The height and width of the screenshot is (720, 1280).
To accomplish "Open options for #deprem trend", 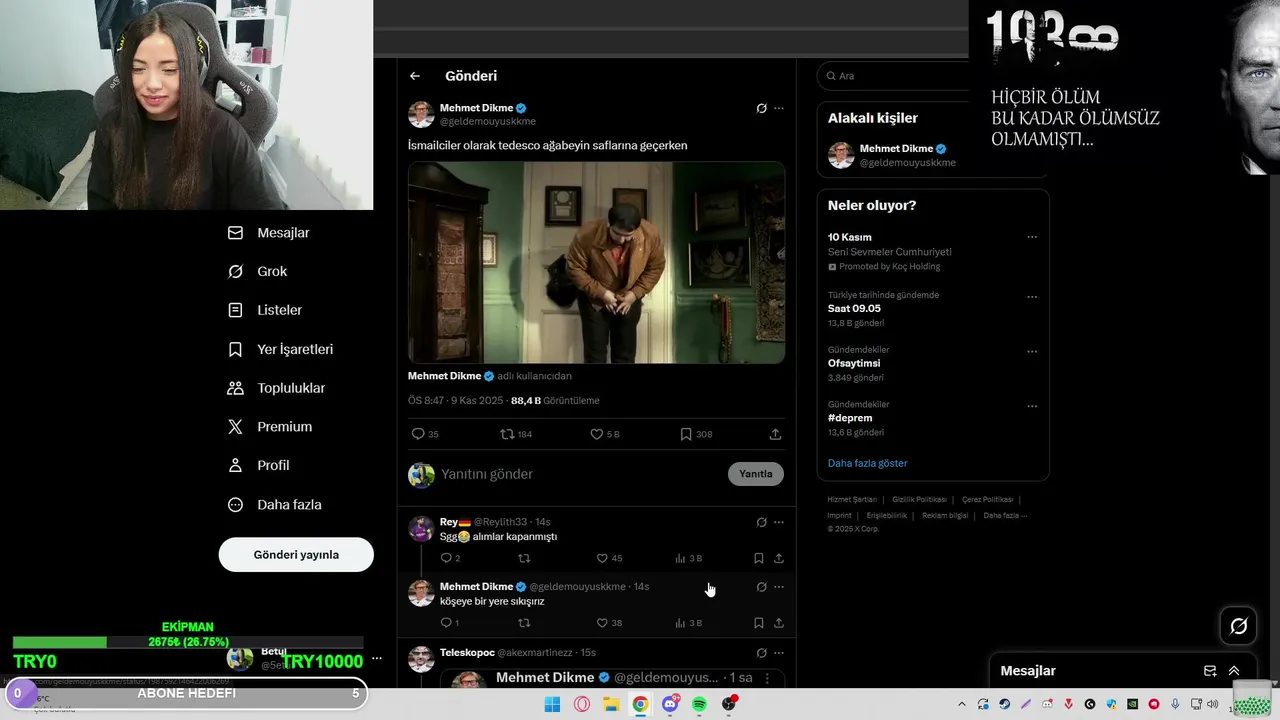I will tap(1032, 406).
